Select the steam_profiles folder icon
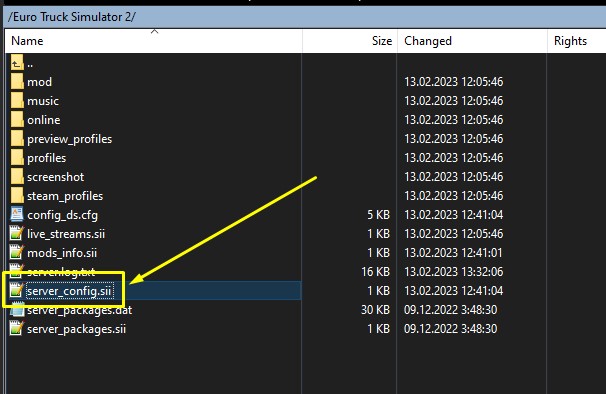 [x=17, y=195]
